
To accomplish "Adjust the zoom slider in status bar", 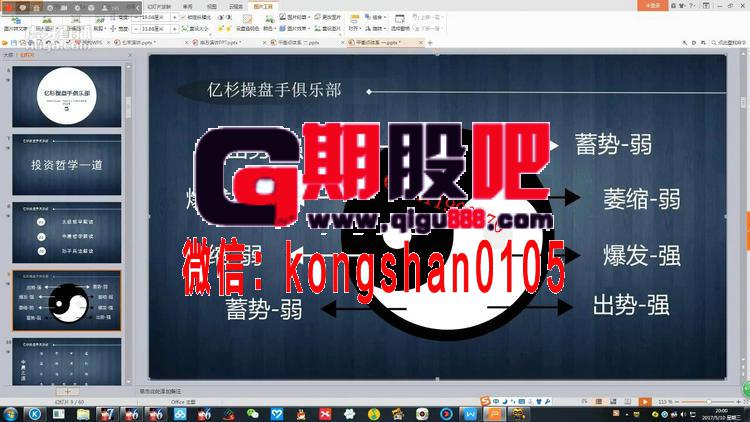I will click(x=708, y=402).
